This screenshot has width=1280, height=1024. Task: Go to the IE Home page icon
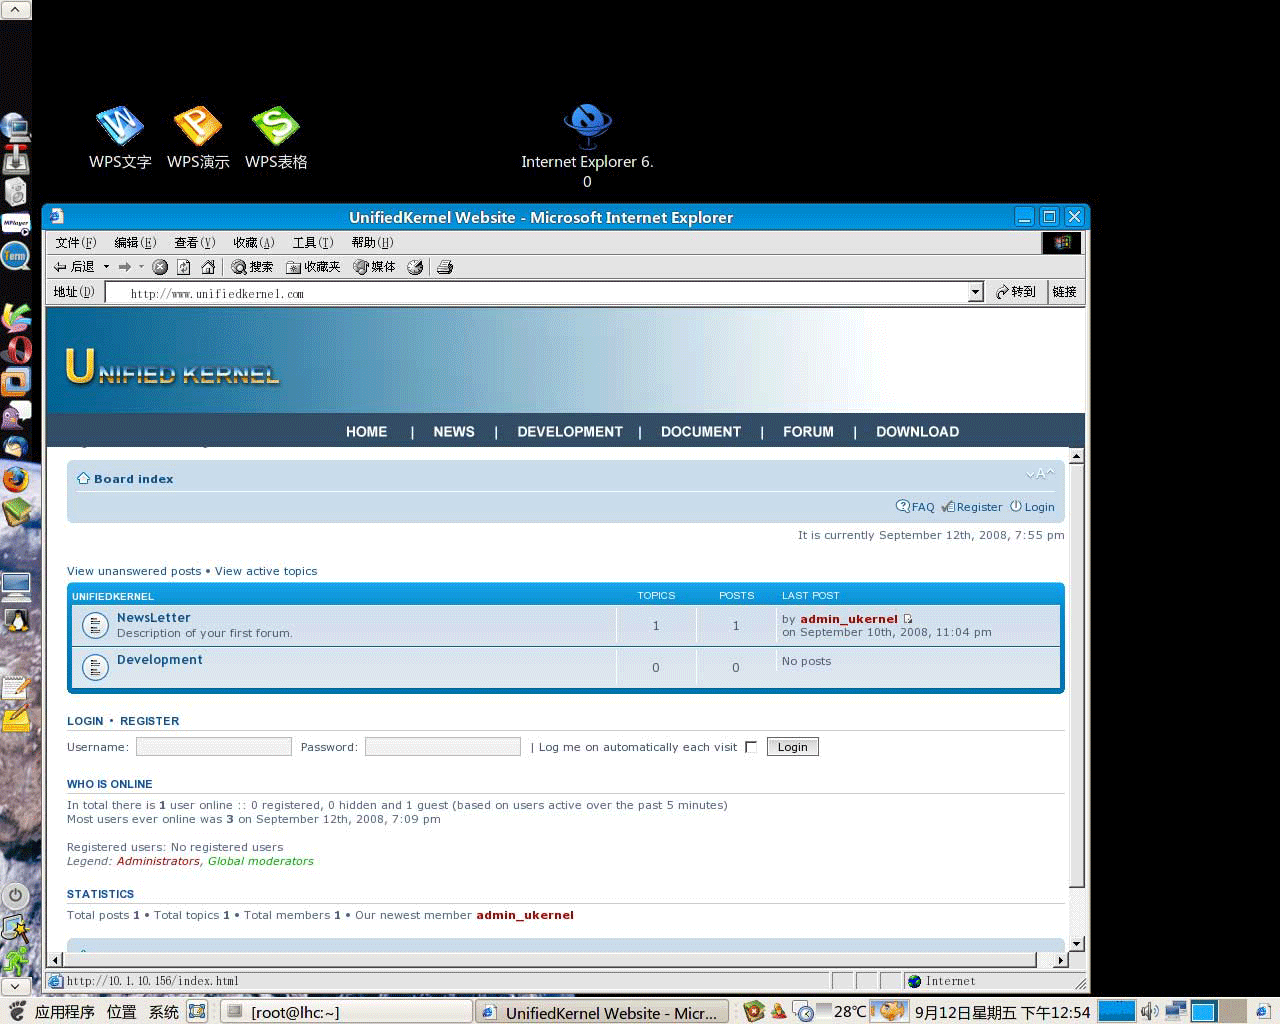click(208, 267)
